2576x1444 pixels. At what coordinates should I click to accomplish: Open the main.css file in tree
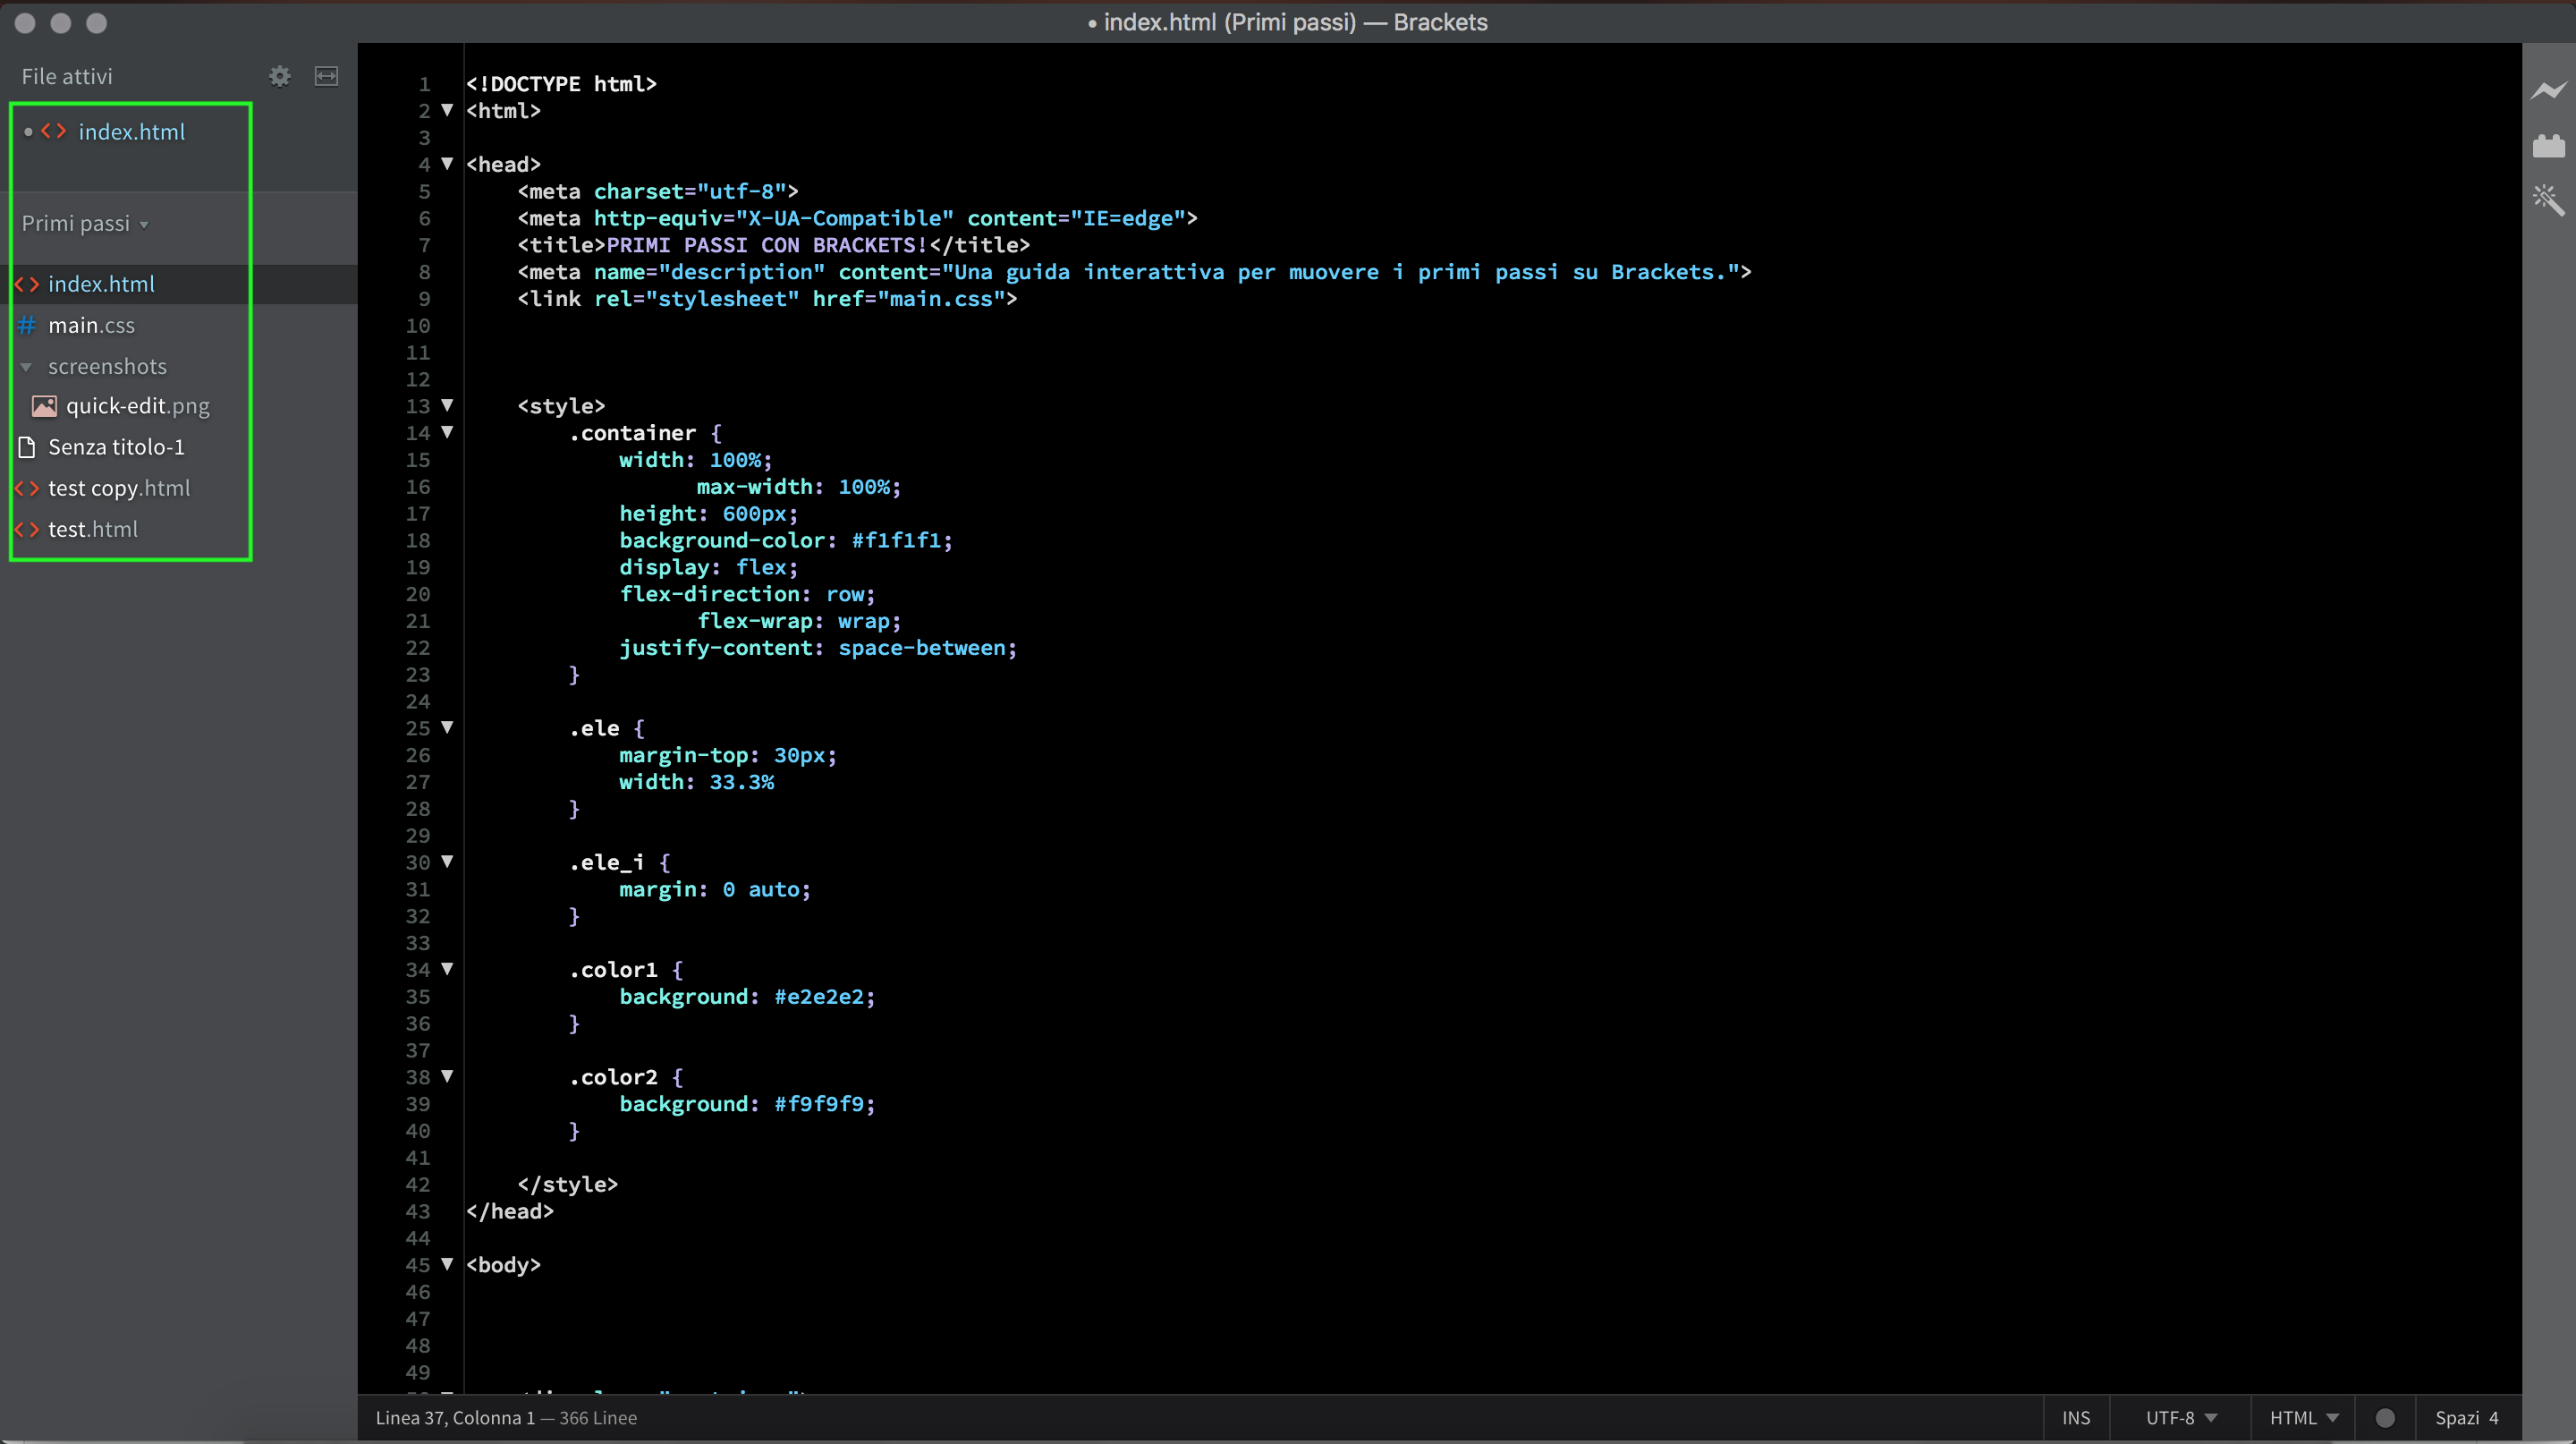click(91, 325)
